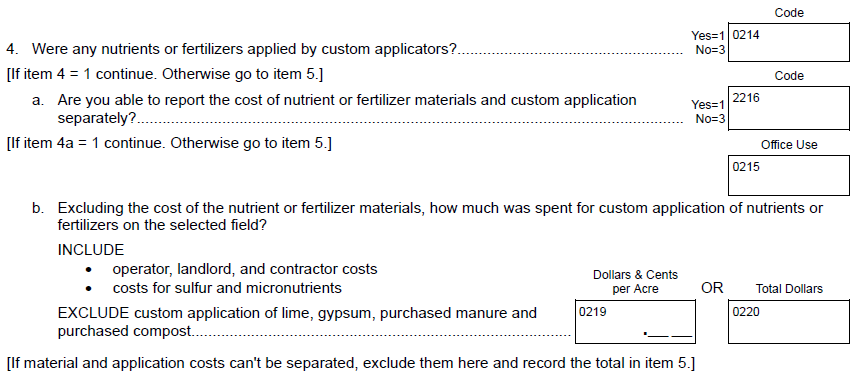Click the Total Dollars box 0220
This screenshot has height=382, width=862.
(x=789, y=322)
